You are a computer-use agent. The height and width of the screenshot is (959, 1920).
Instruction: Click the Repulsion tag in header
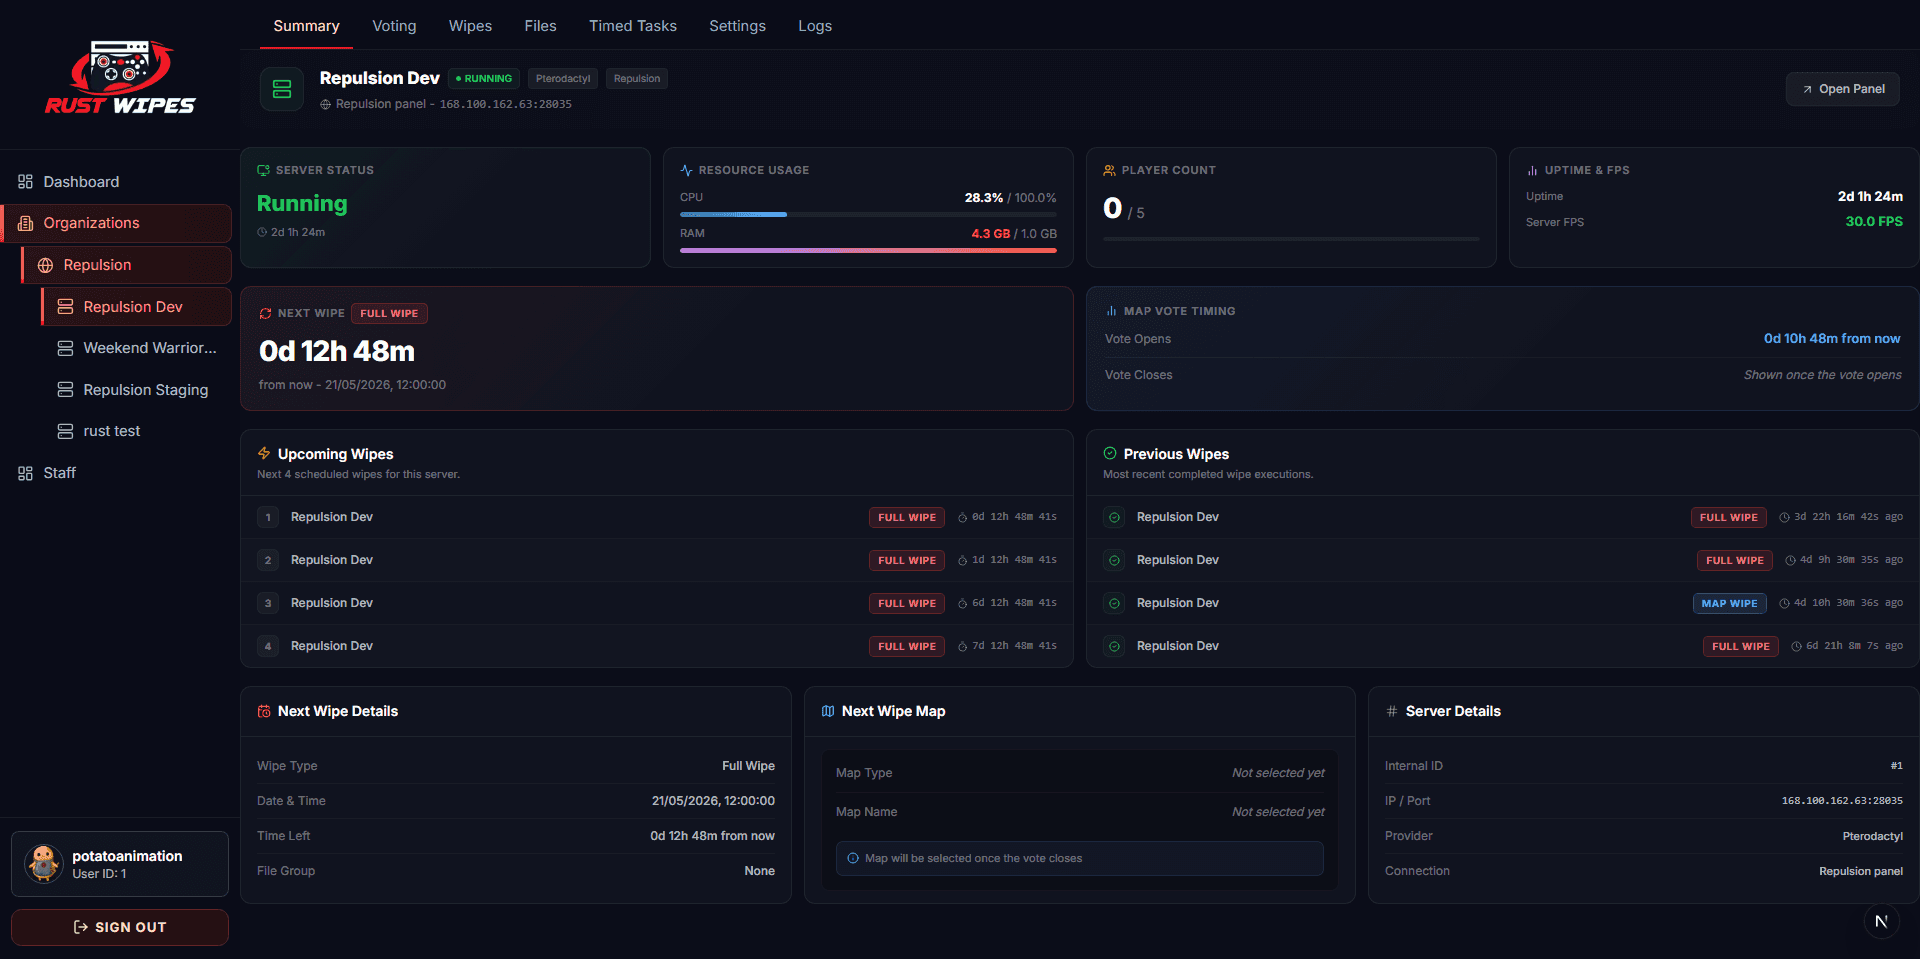[637, 78]
